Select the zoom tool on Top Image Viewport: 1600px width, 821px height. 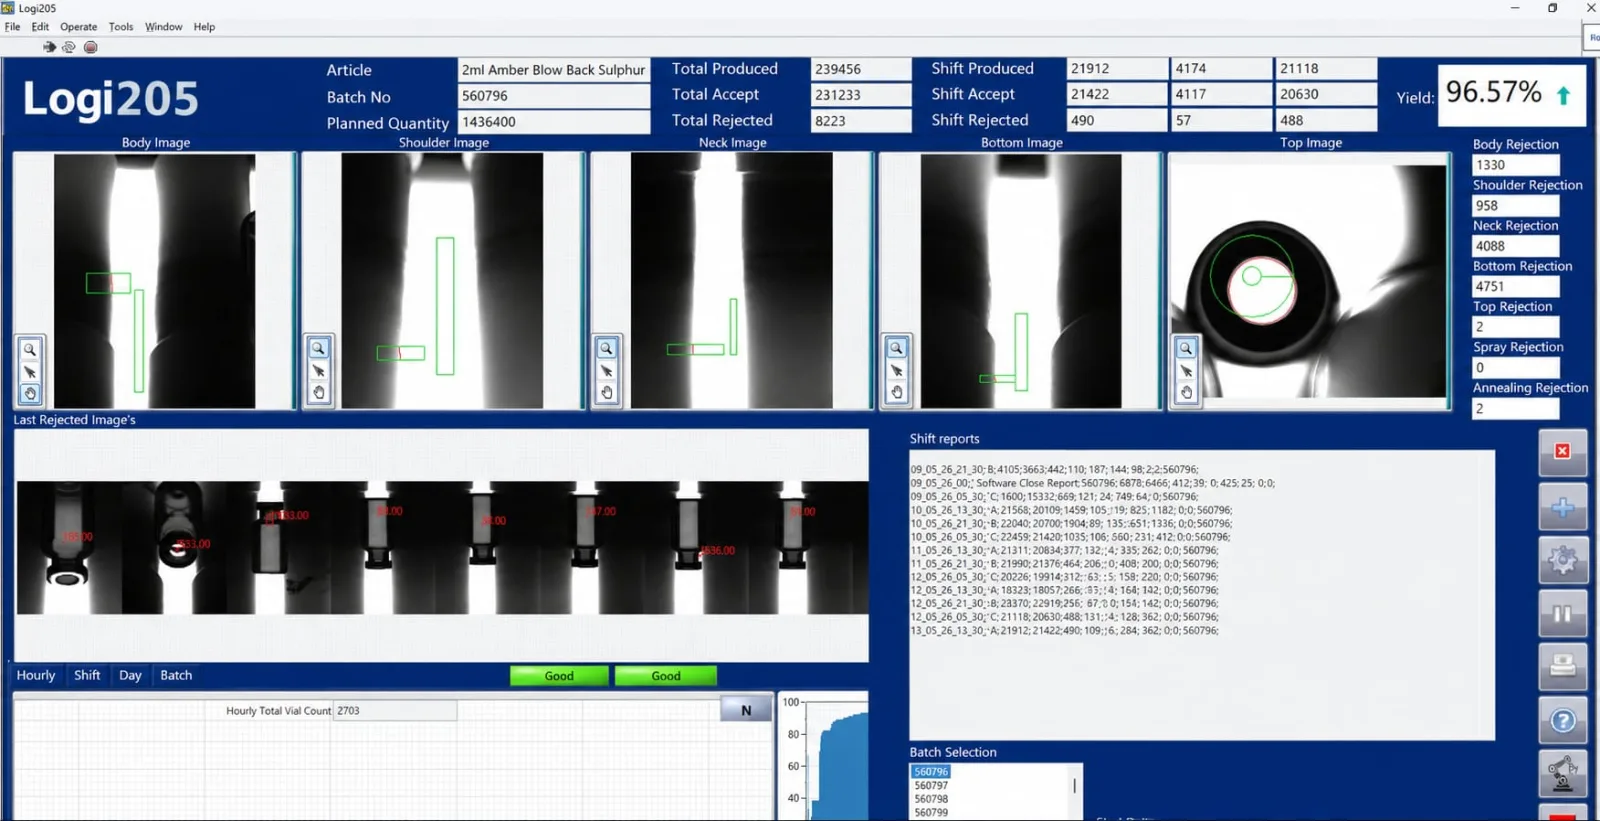click(1186, 348)
